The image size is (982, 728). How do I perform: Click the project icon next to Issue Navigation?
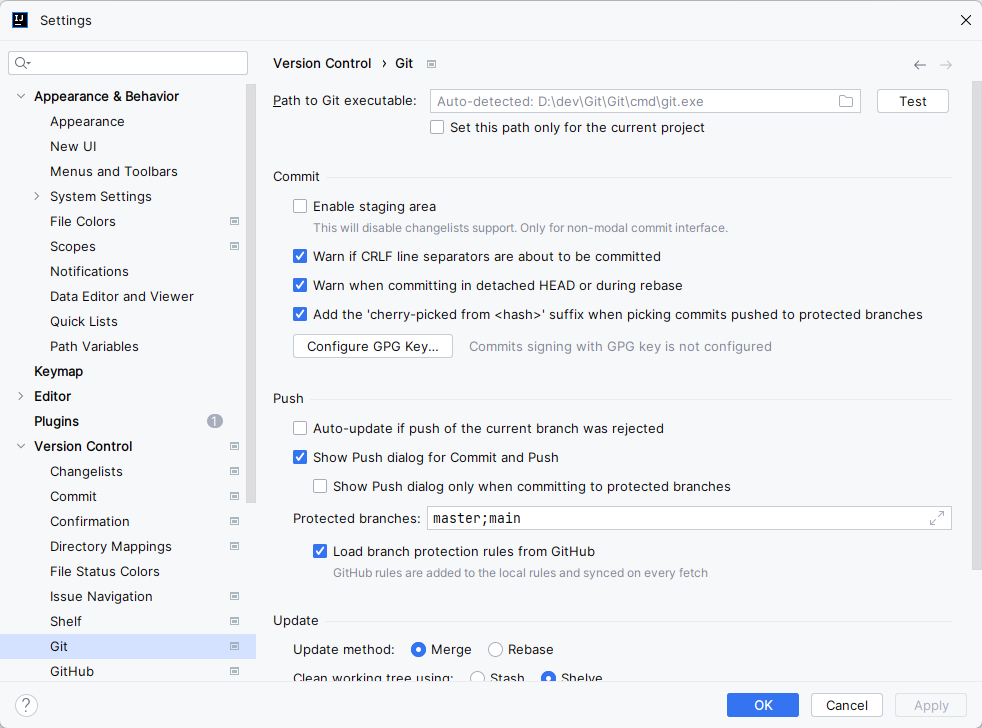(x=234, y=596)
